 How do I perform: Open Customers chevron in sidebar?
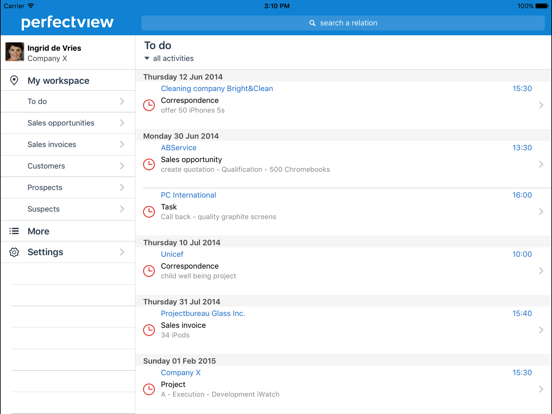[x=122, y=166]
